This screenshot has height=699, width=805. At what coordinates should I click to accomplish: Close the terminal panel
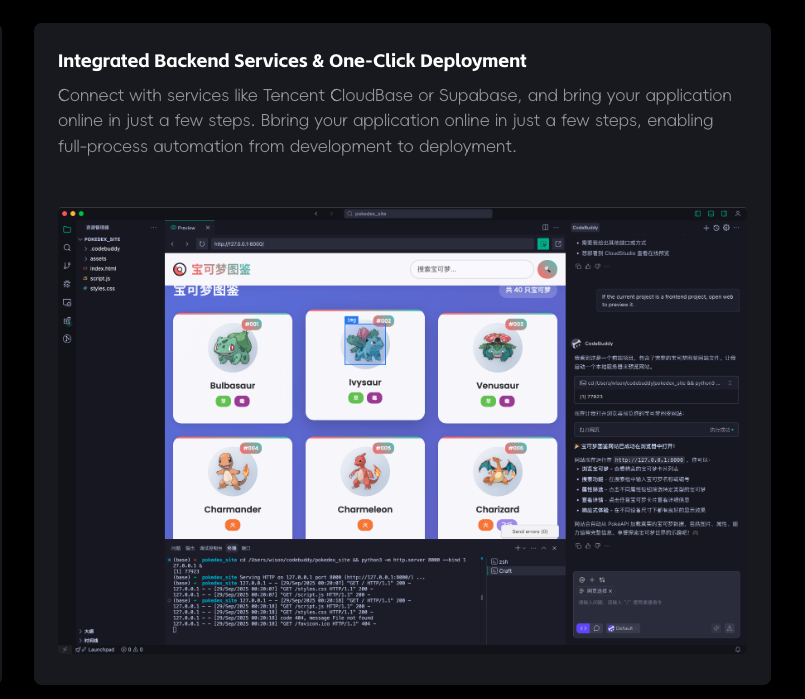pyautogui.click(x=554, y=548)
